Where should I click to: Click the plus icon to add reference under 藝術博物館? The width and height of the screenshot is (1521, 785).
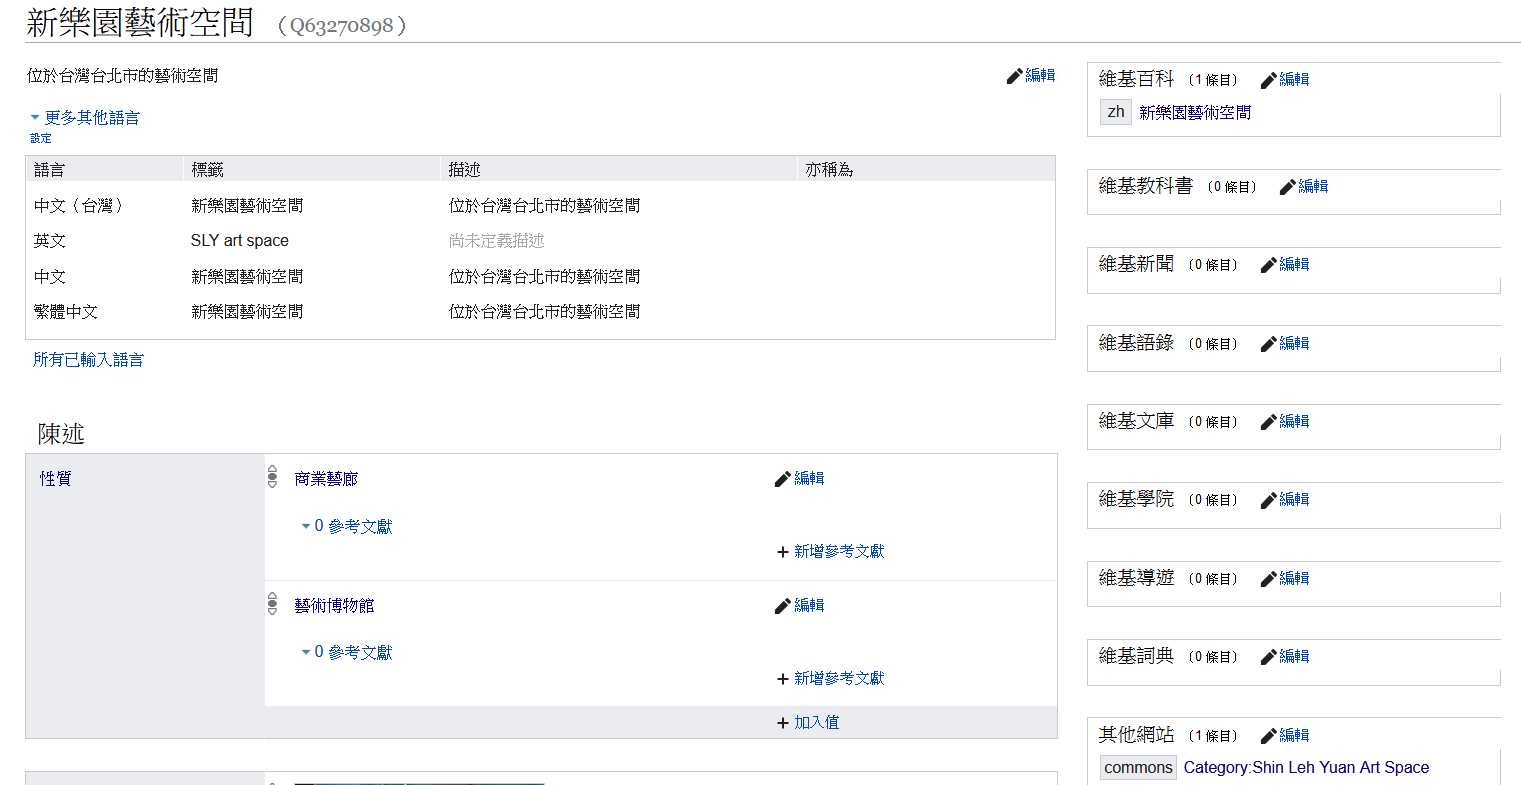[783, 679]
